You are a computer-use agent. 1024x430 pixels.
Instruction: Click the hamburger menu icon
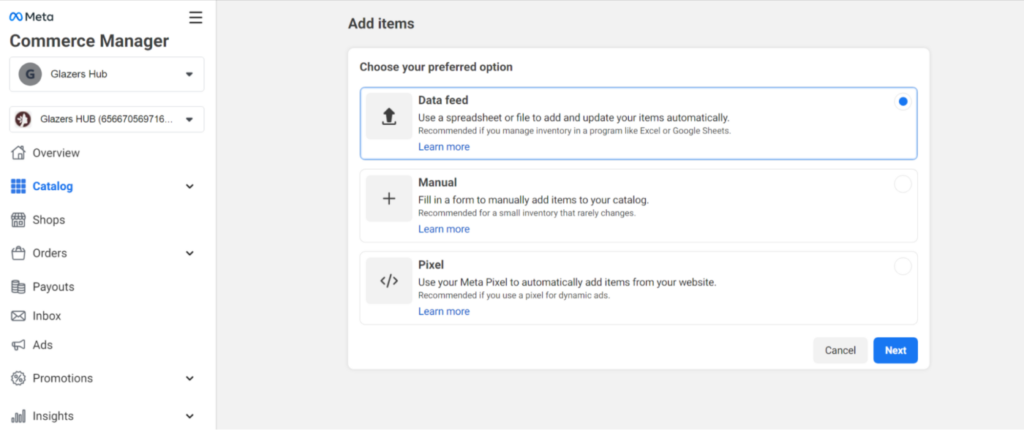(195, 17)
